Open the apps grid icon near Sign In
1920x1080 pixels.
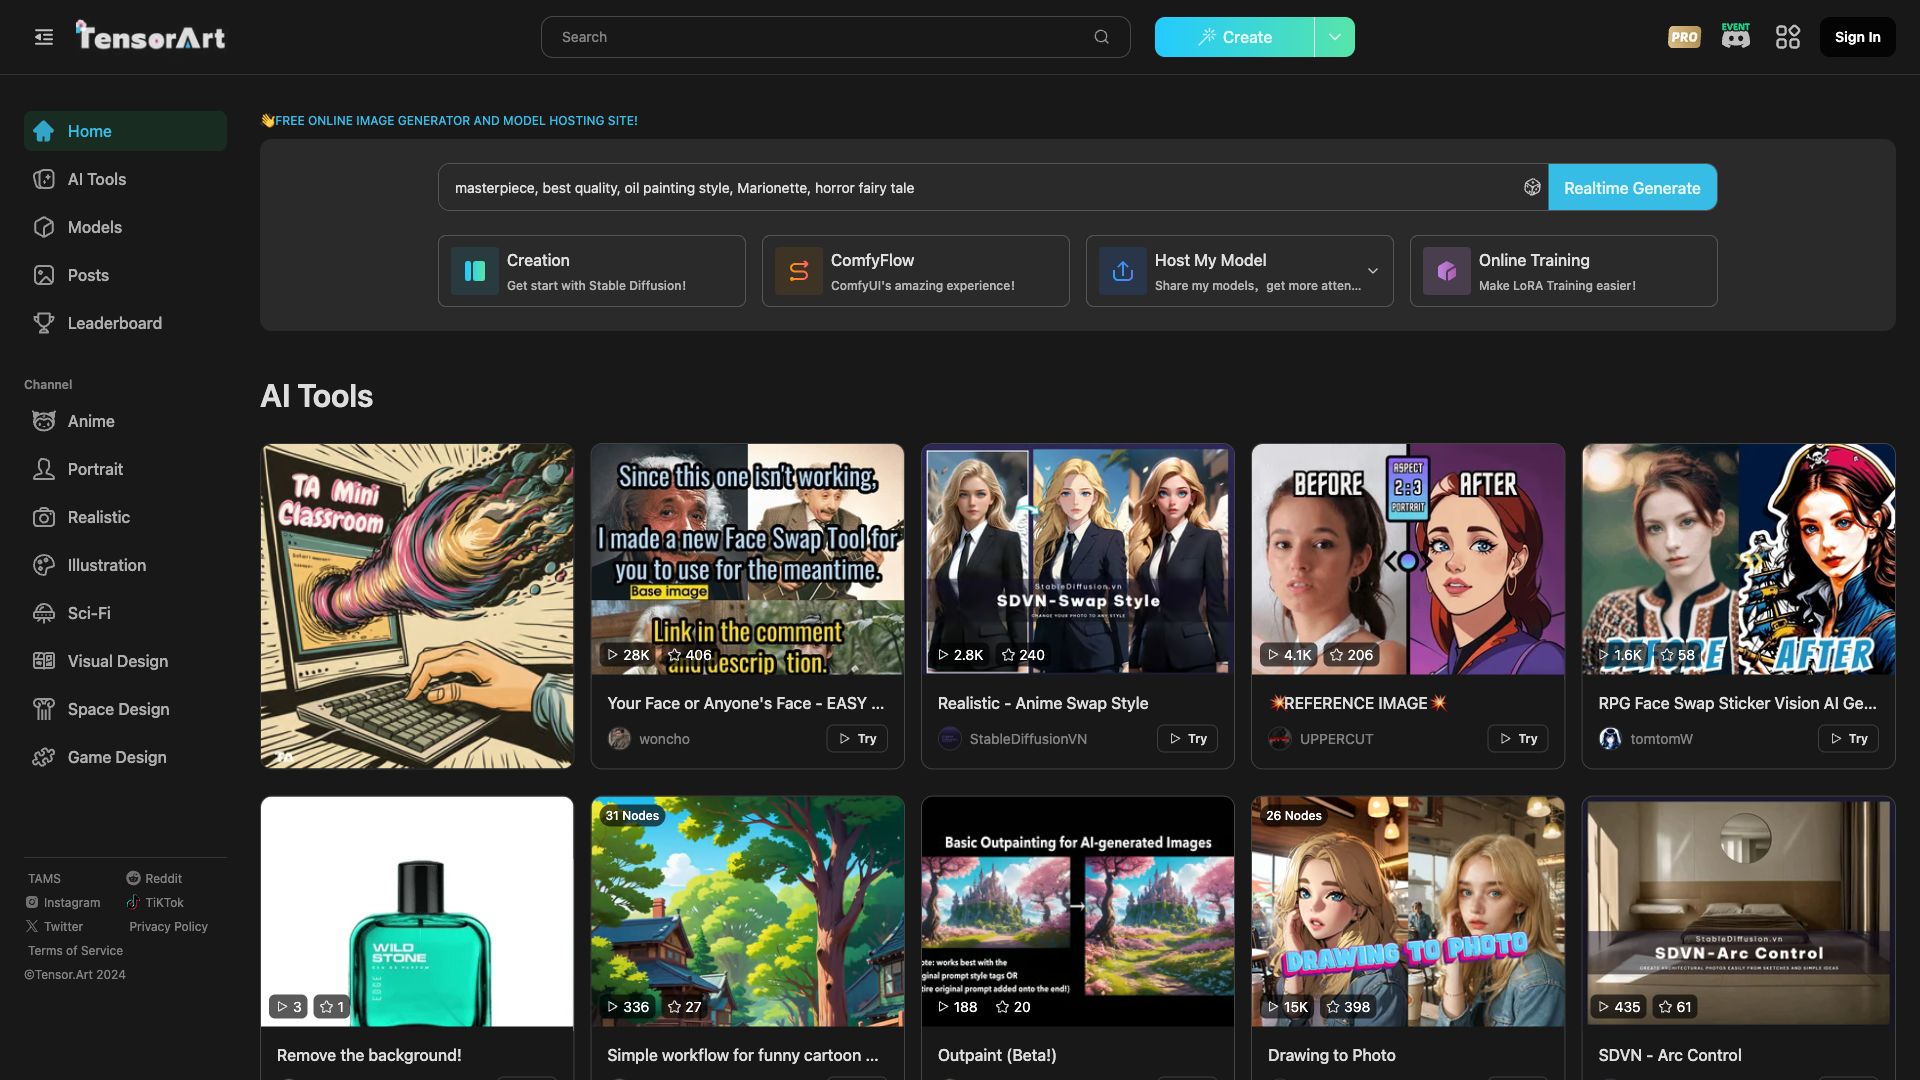pos(1788,36)
